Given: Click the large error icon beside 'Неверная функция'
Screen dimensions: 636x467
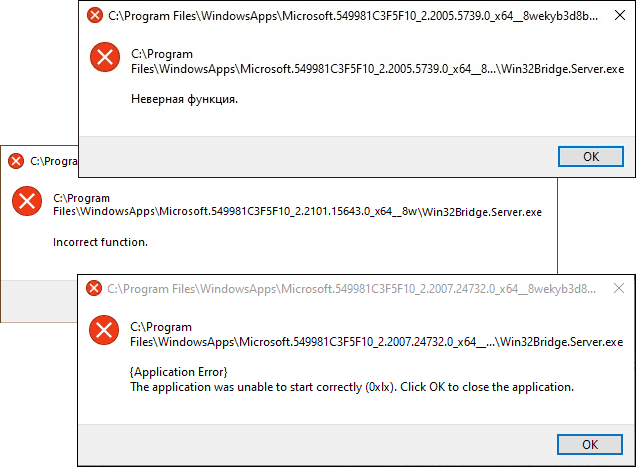Looking at the screenshot, I should pyautogui.click(x=105, y=57).
